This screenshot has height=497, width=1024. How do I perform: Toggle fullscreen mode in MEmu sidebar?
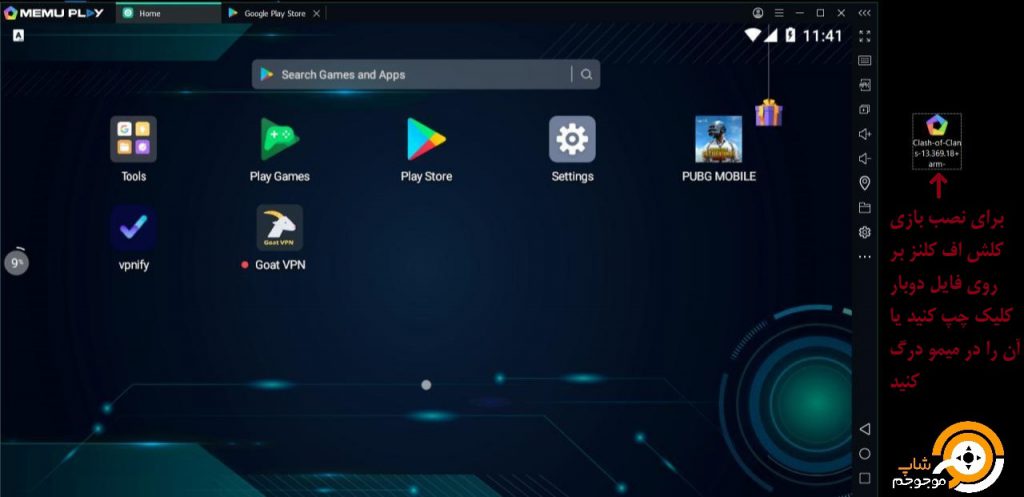pyautogui.click(x=865, y=36)
